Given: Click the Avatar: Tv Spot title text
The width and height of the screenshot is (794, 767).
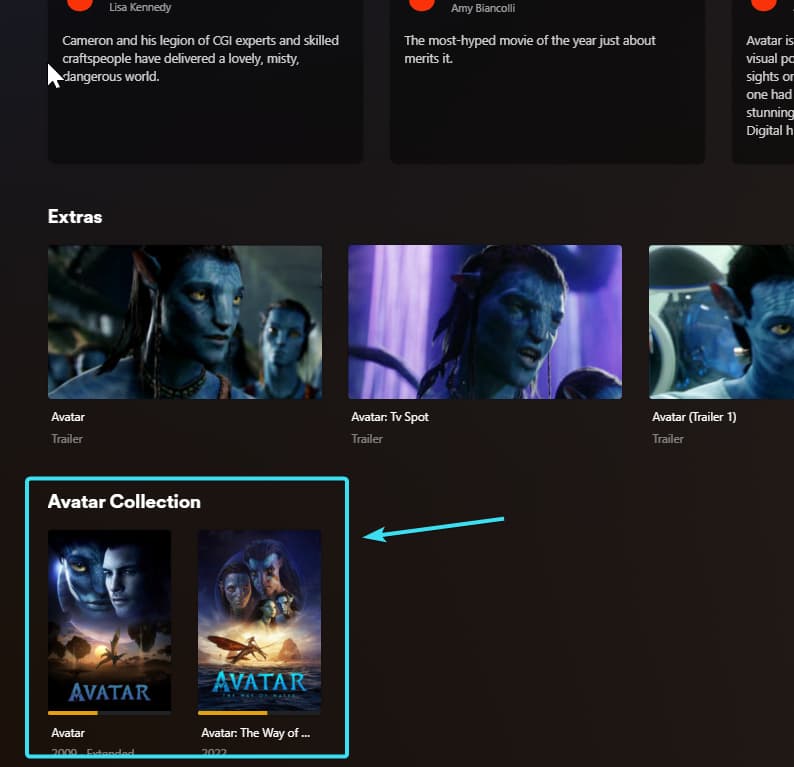Looking at the screenshot, I should [390, 417].
